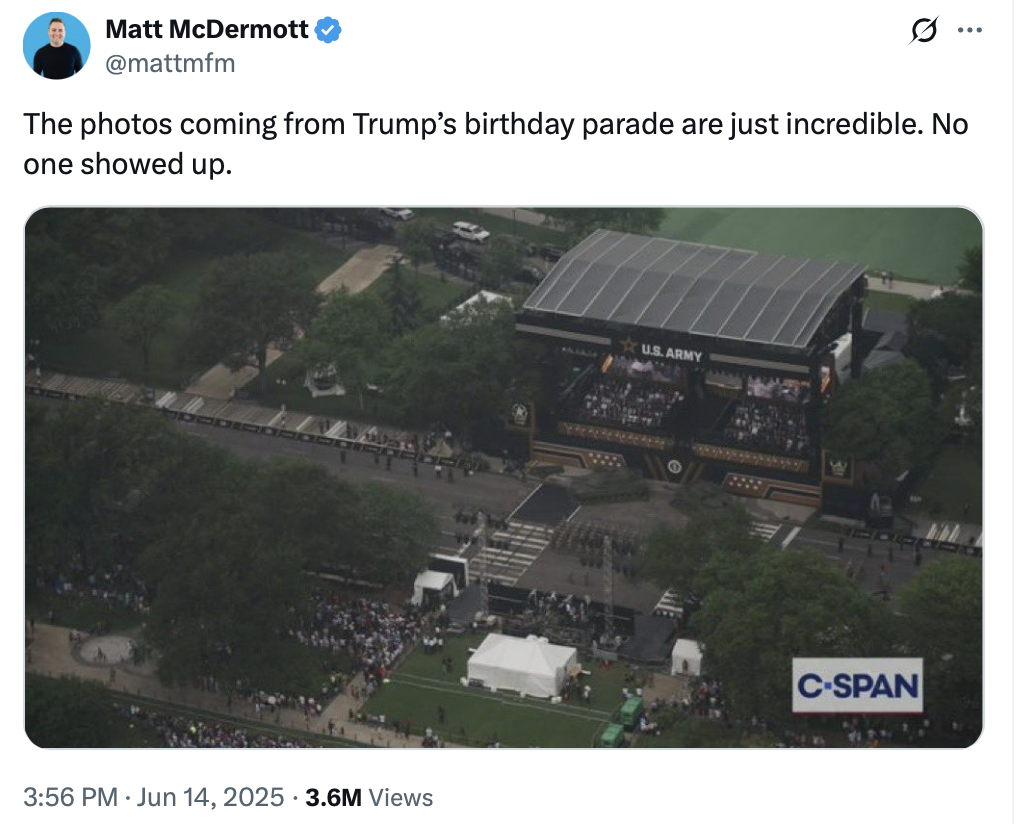The image size is (1024, 824).
Task: Click the circular plaza in the photo
Action: click(104, 649)
